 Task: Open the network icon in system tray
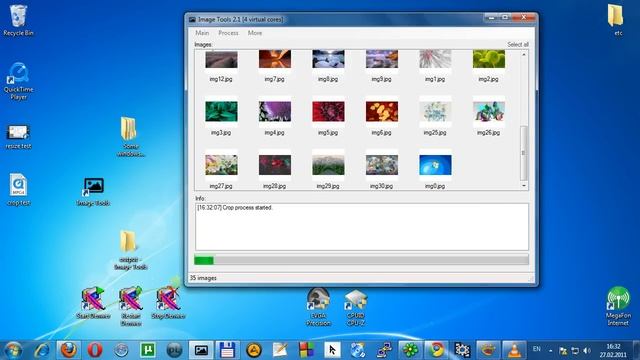click(x=575, y=351)
